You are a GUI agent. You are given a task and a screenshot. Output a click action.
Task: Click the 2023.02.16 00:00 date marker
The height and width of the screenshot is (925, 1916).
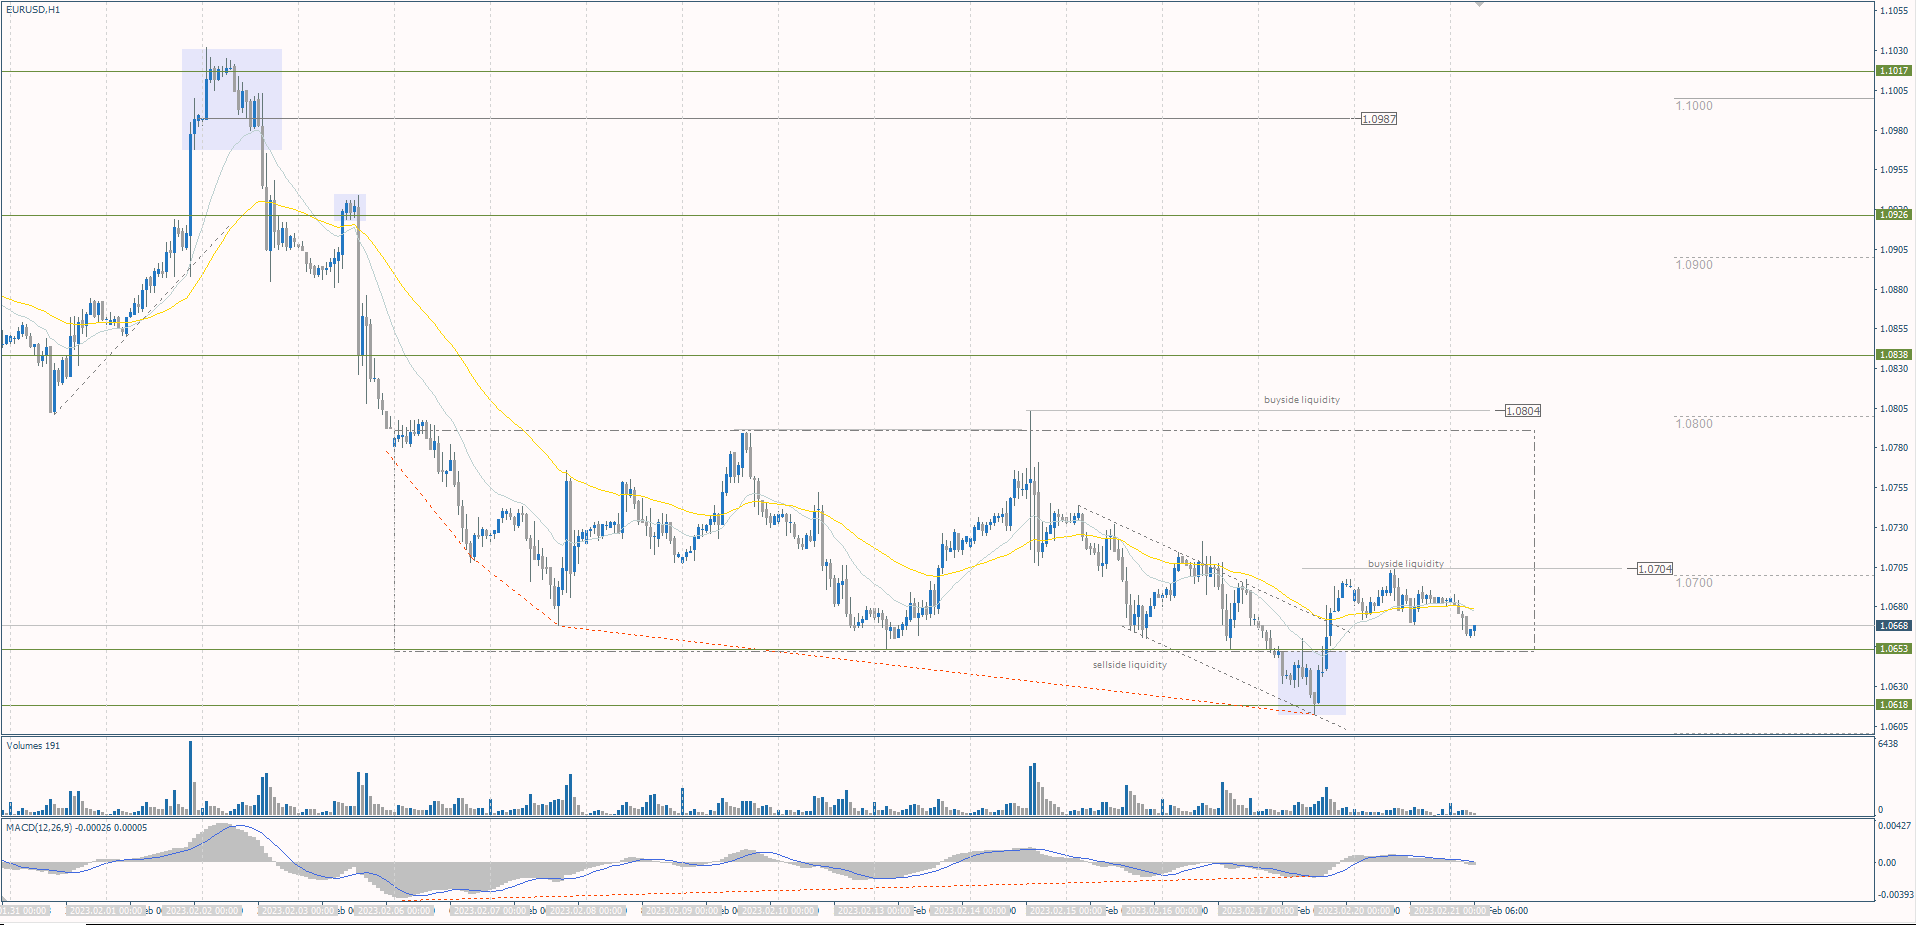click(1162, 911)
